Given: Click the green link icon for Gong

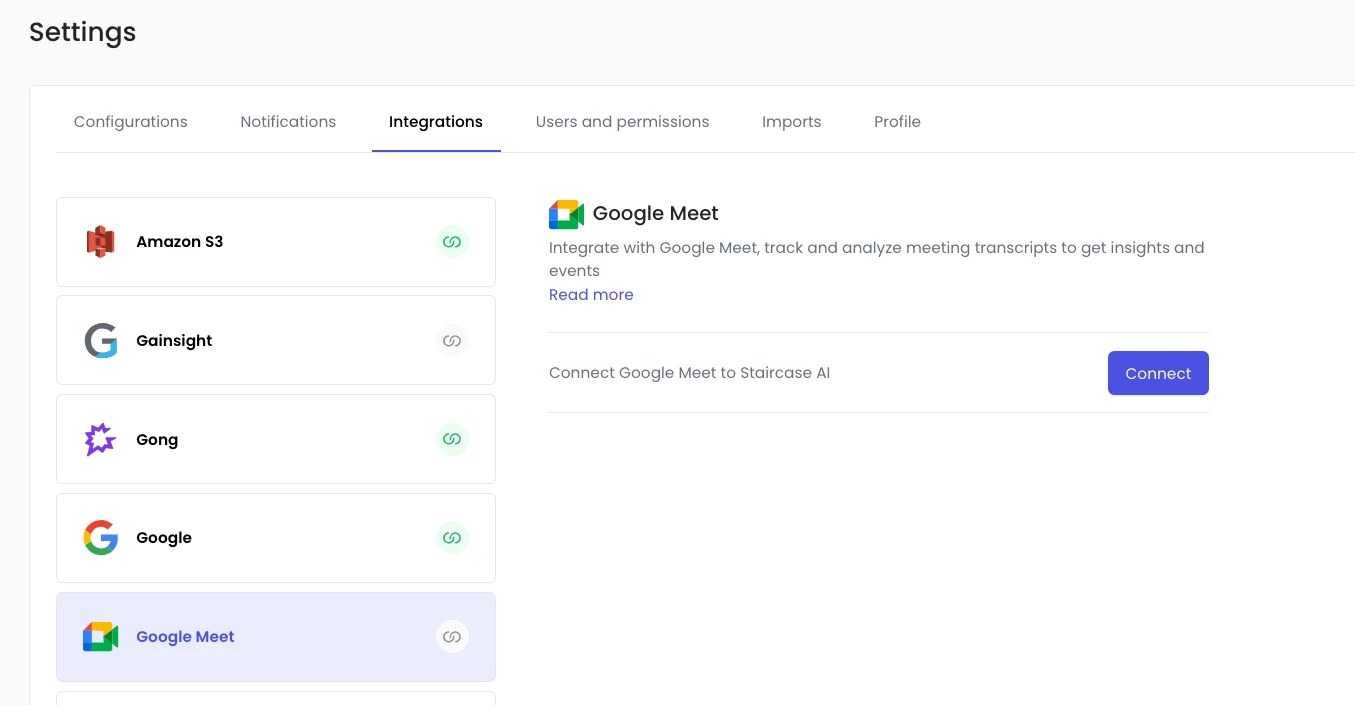Looking at the screenshot, I should [x=452, y=440].
